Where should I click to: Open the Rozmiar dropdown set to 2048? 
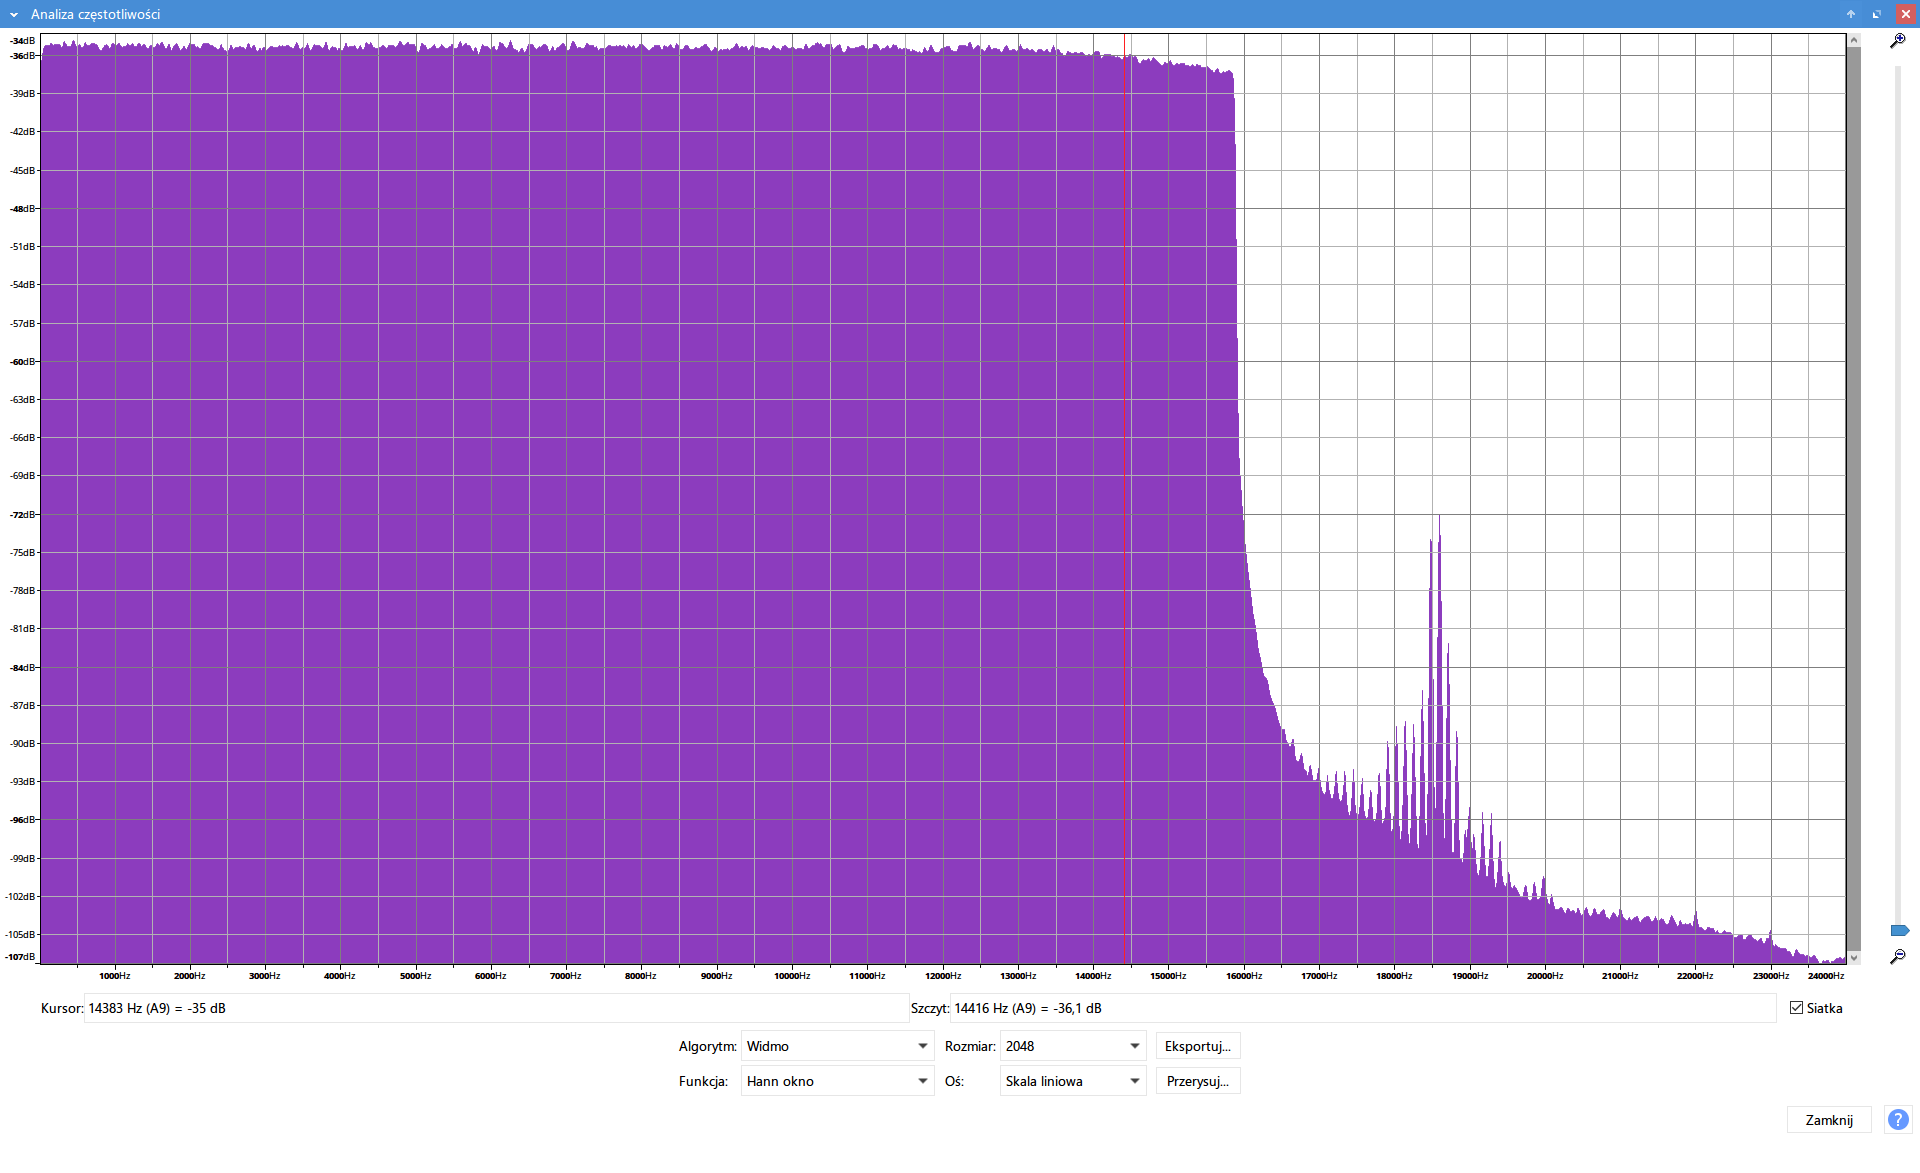click(x=1072, y=1046)
